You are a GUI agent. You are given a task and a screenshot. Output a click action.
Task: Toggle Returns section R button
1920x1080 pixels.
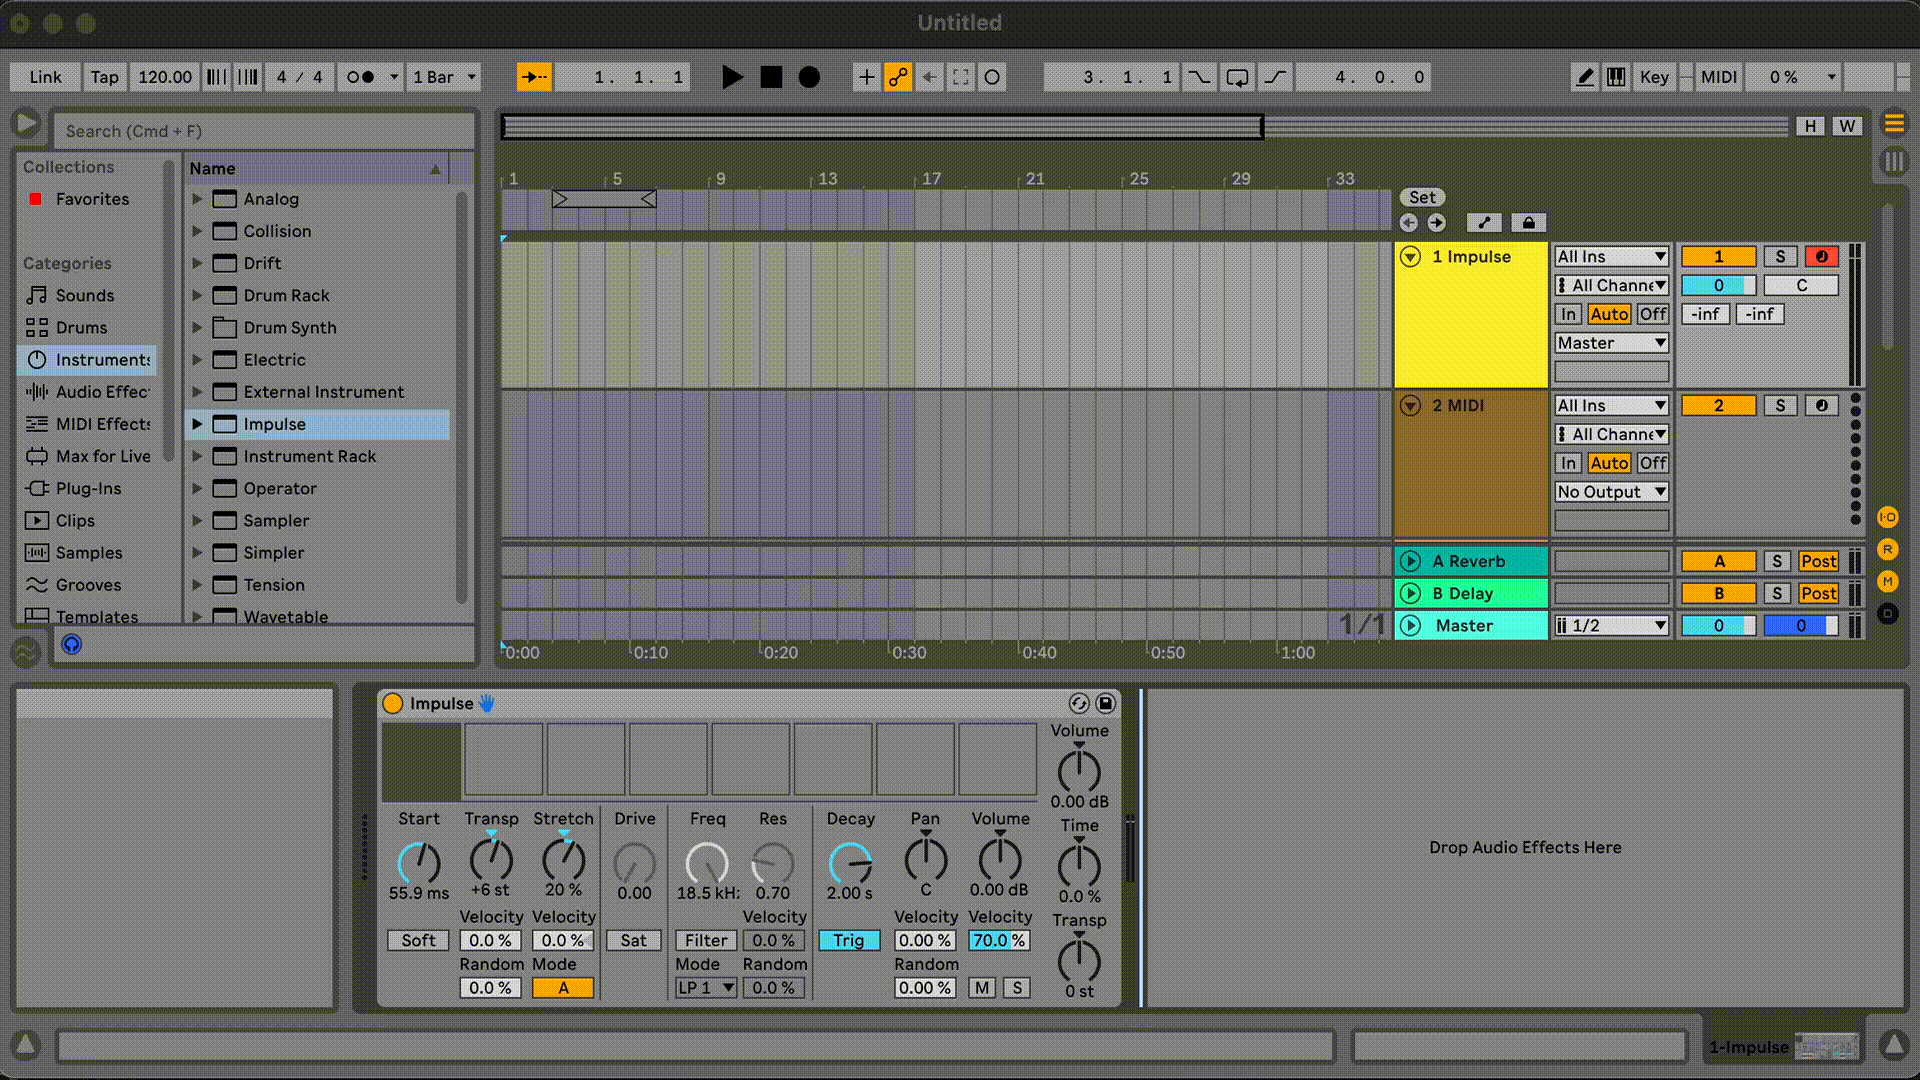pyautogui.click(x=1888, y=549)
